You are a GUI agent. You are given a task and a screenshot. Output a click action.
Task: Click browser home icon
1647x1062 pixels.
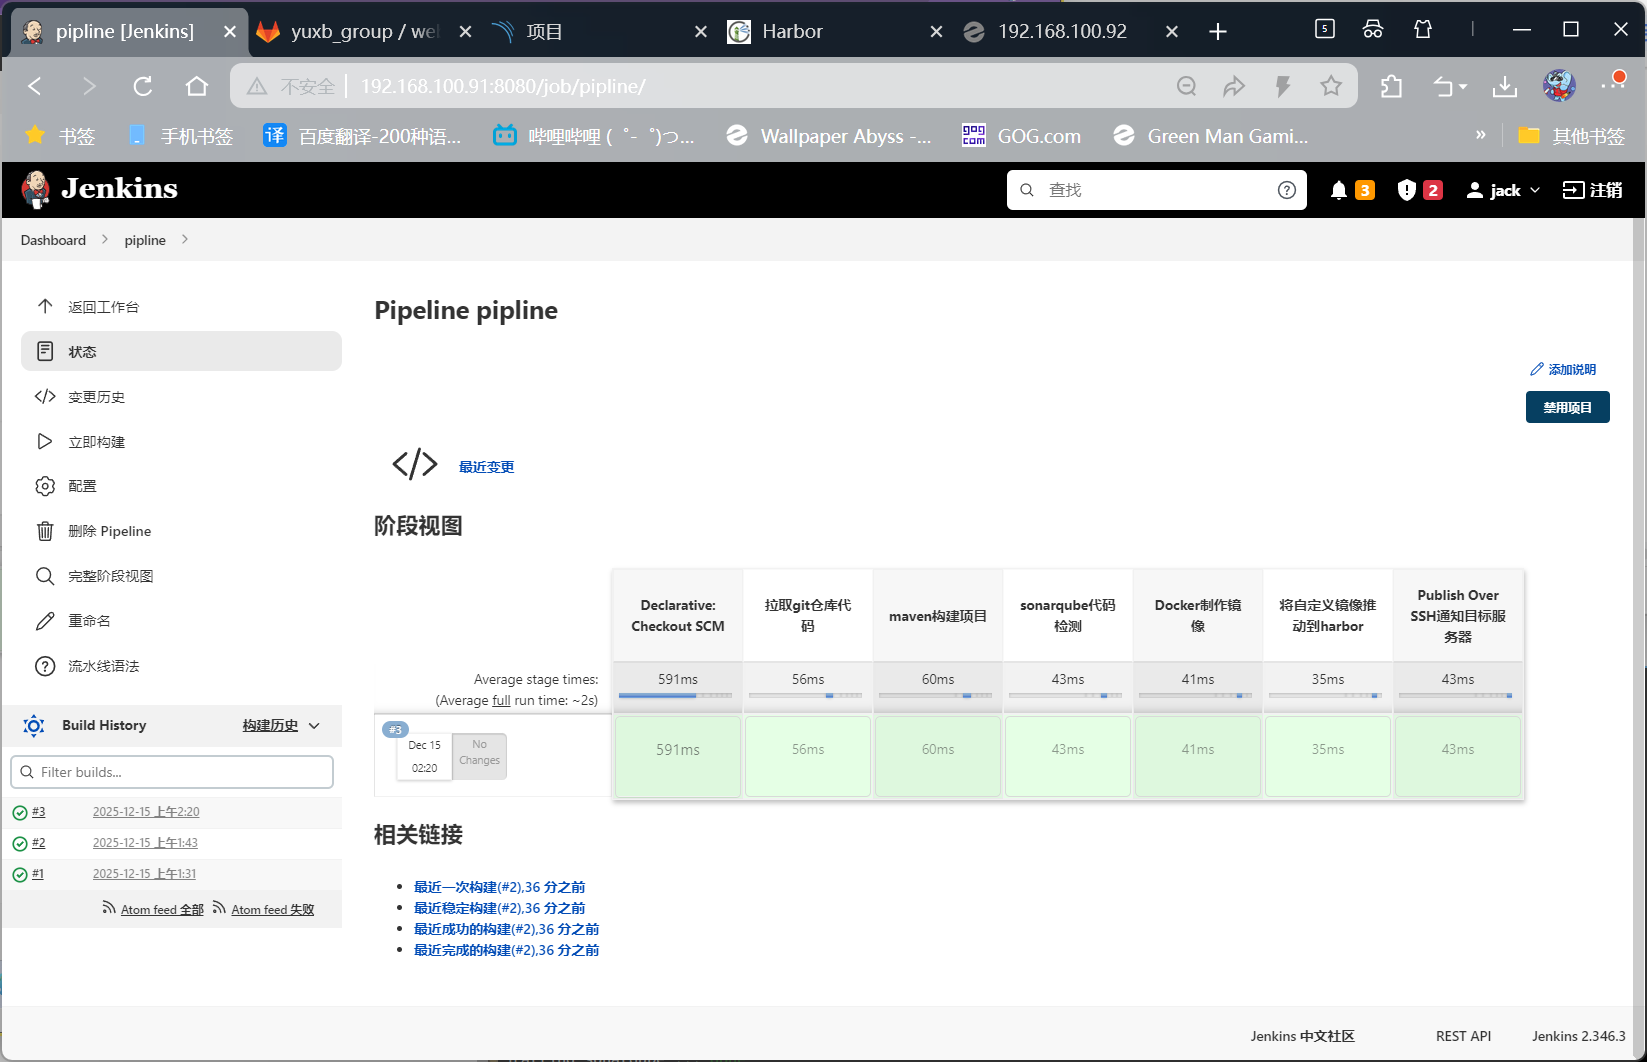pos(197,86)
